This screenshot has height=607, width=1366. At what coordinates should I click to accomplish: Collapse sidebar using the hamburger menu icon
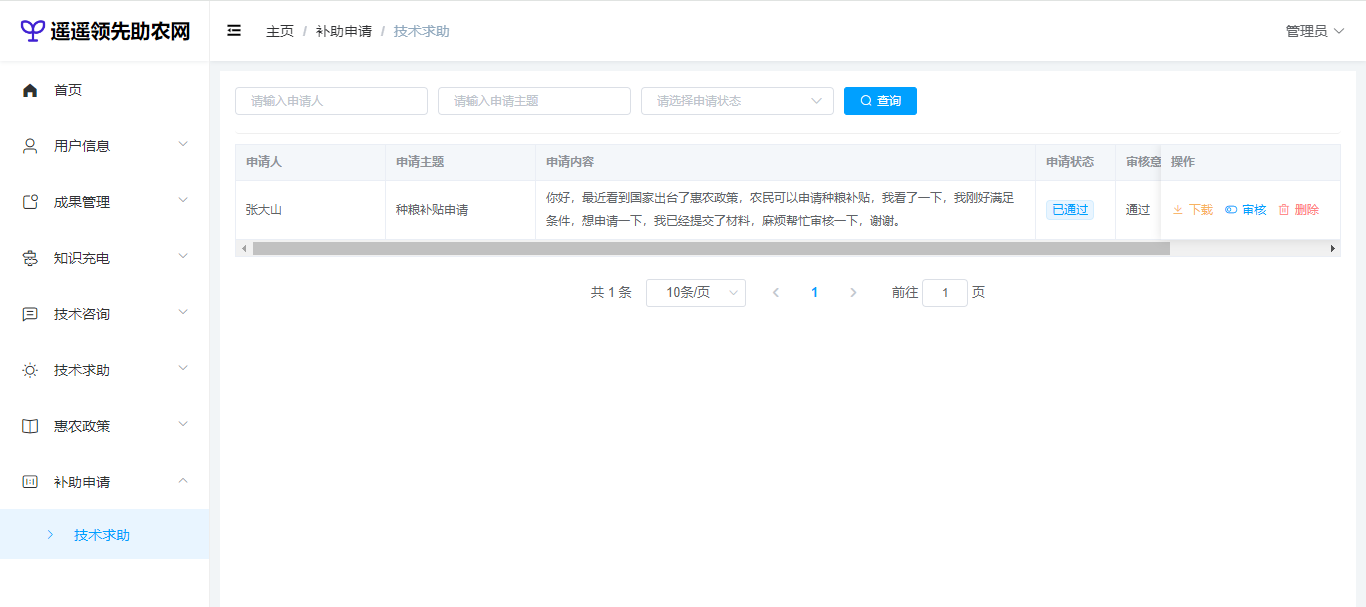coord(234,31)
